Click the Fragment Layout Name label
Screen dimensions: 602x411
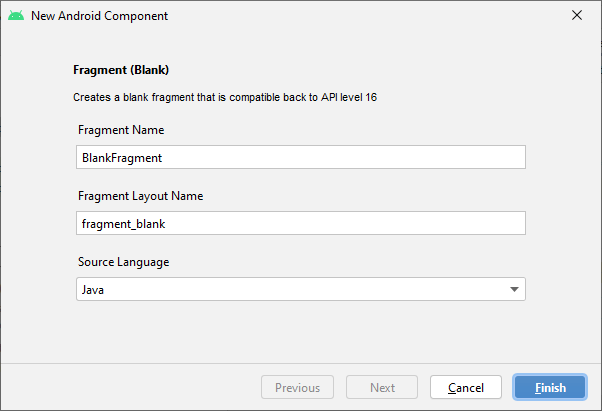click(140, 196)
